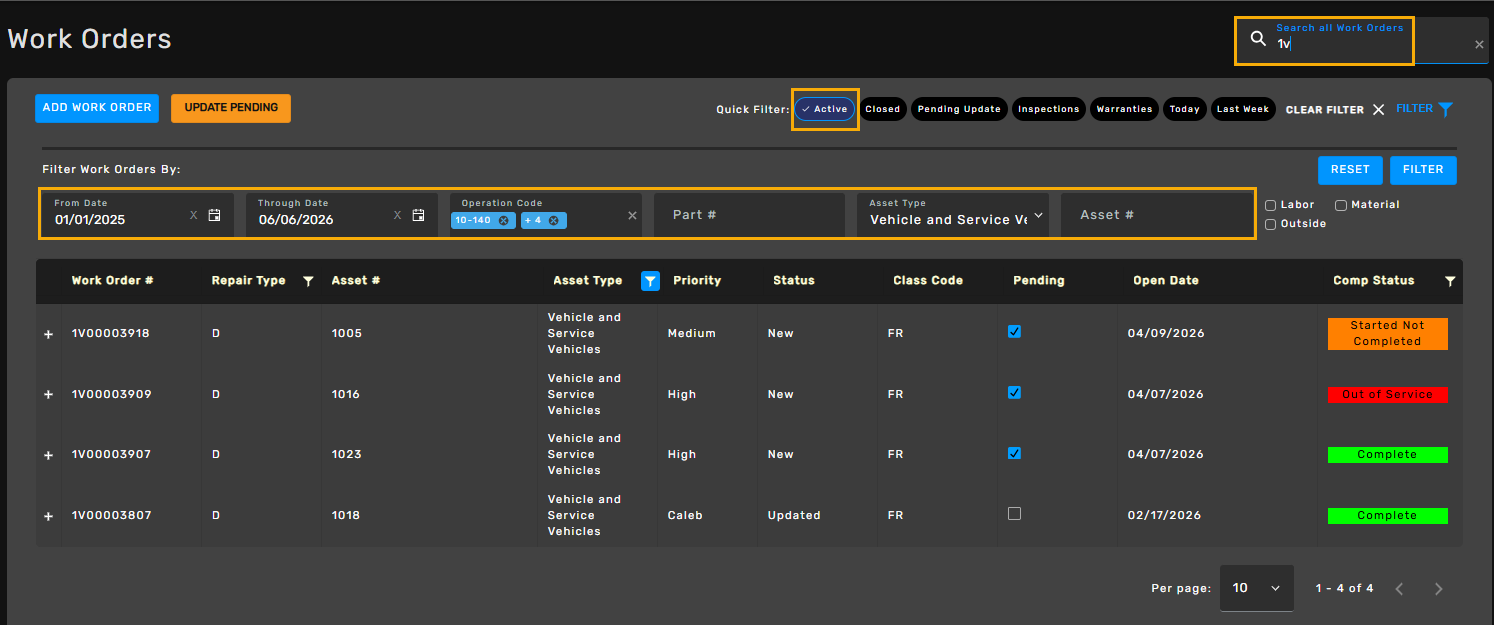The width and height of the screenshot is (1494, 625).
Task: Remove the 10-140 operation code chip
Action: [x=503, y=220]
